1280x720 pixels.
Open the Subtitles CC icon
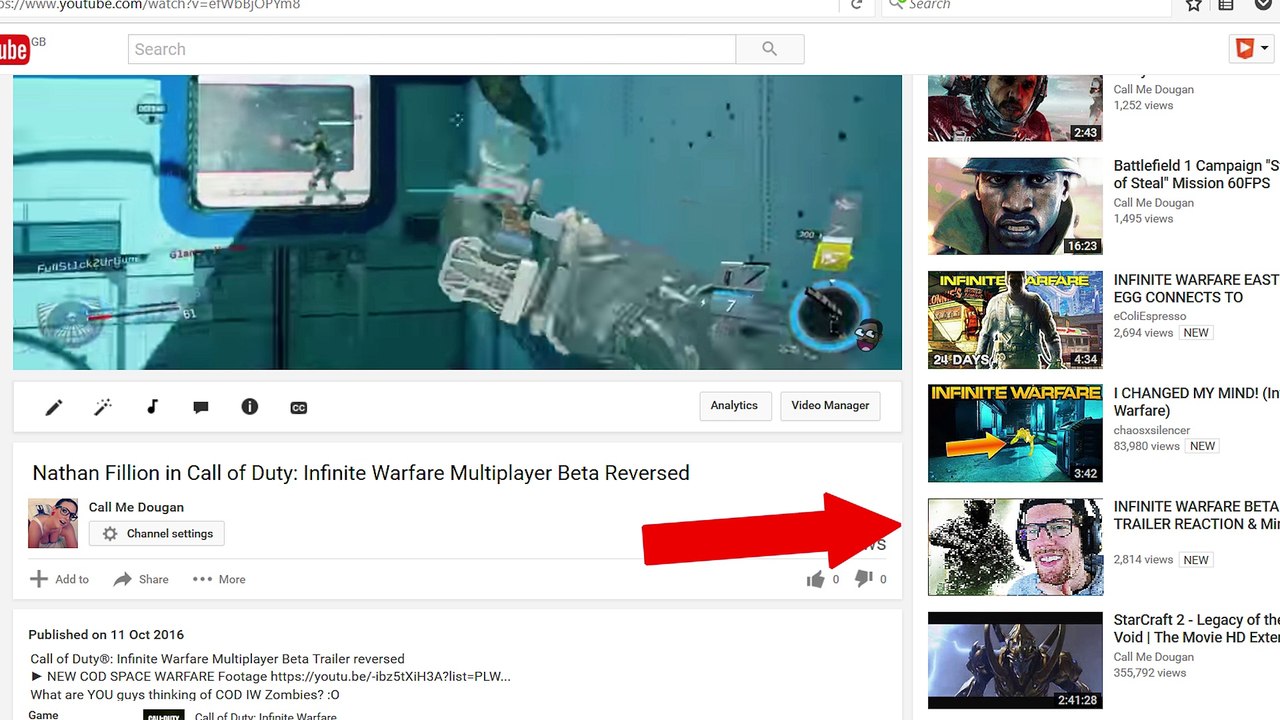[298, 408]
